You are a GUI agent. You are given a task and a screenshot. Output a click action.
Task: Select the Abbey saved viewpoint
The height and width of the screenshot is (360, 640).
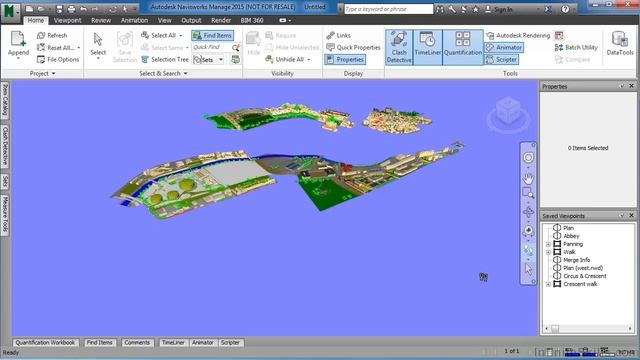click(571, 236)
